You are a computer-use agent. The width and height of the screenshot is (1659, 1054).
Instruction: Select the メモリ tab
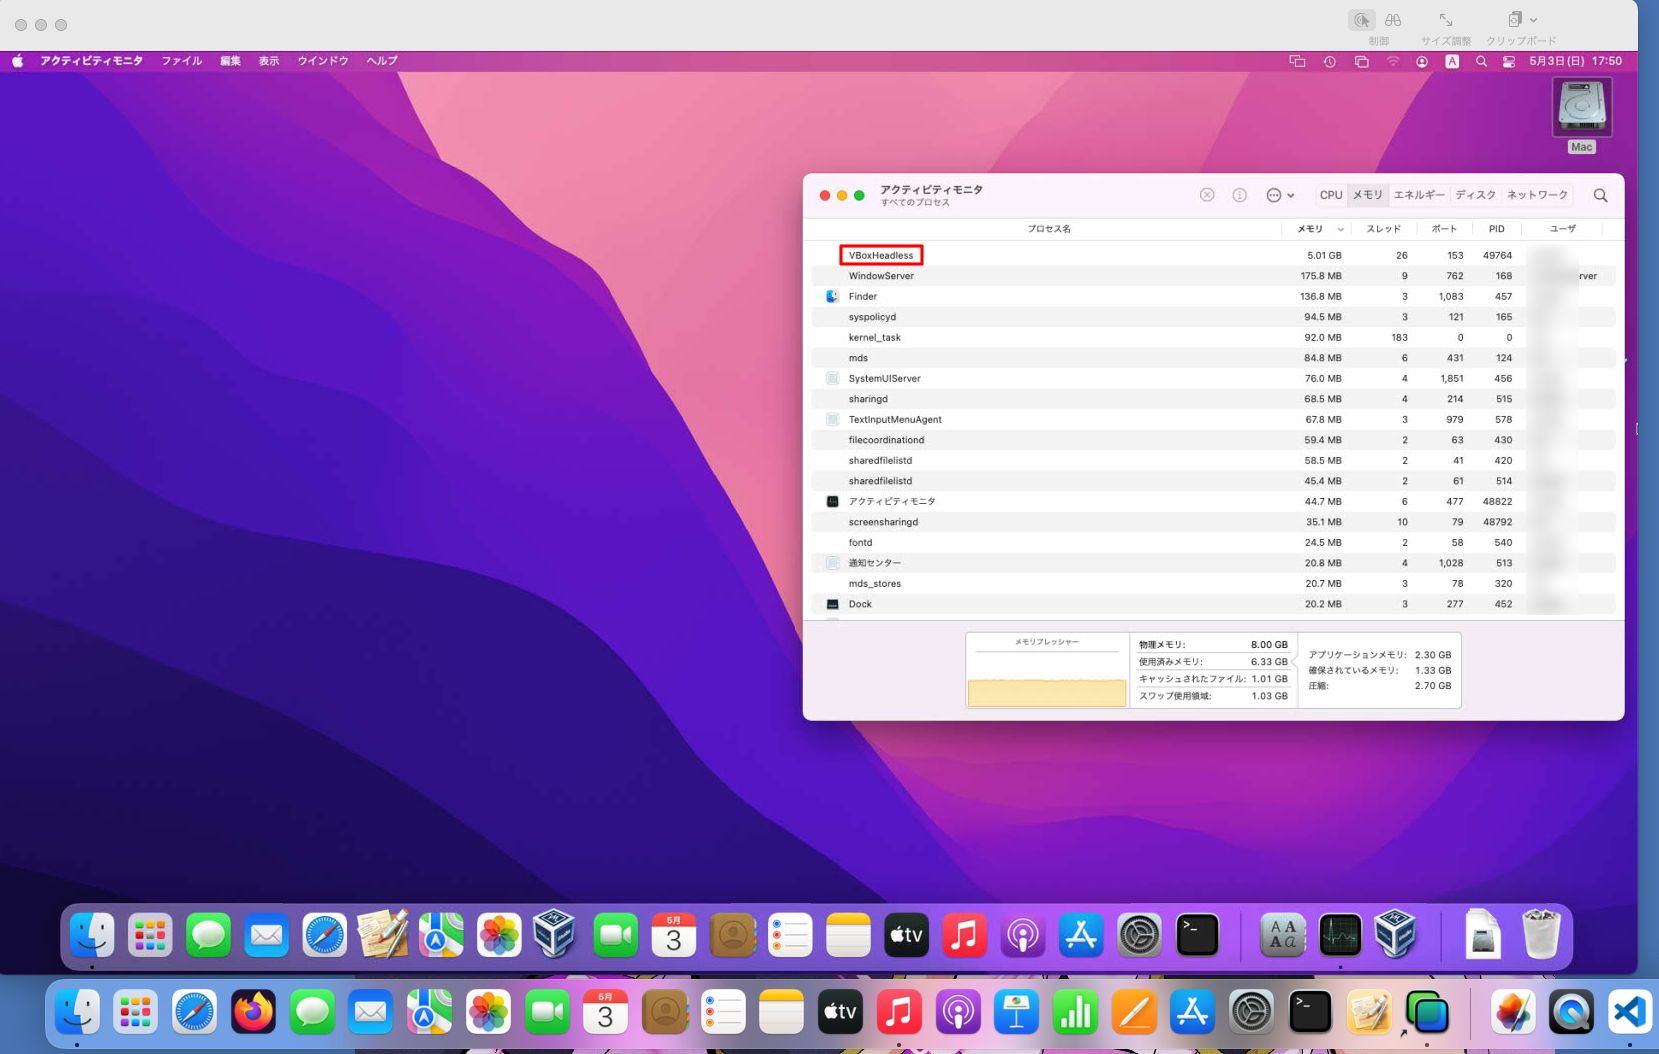tap(1367, 195)
